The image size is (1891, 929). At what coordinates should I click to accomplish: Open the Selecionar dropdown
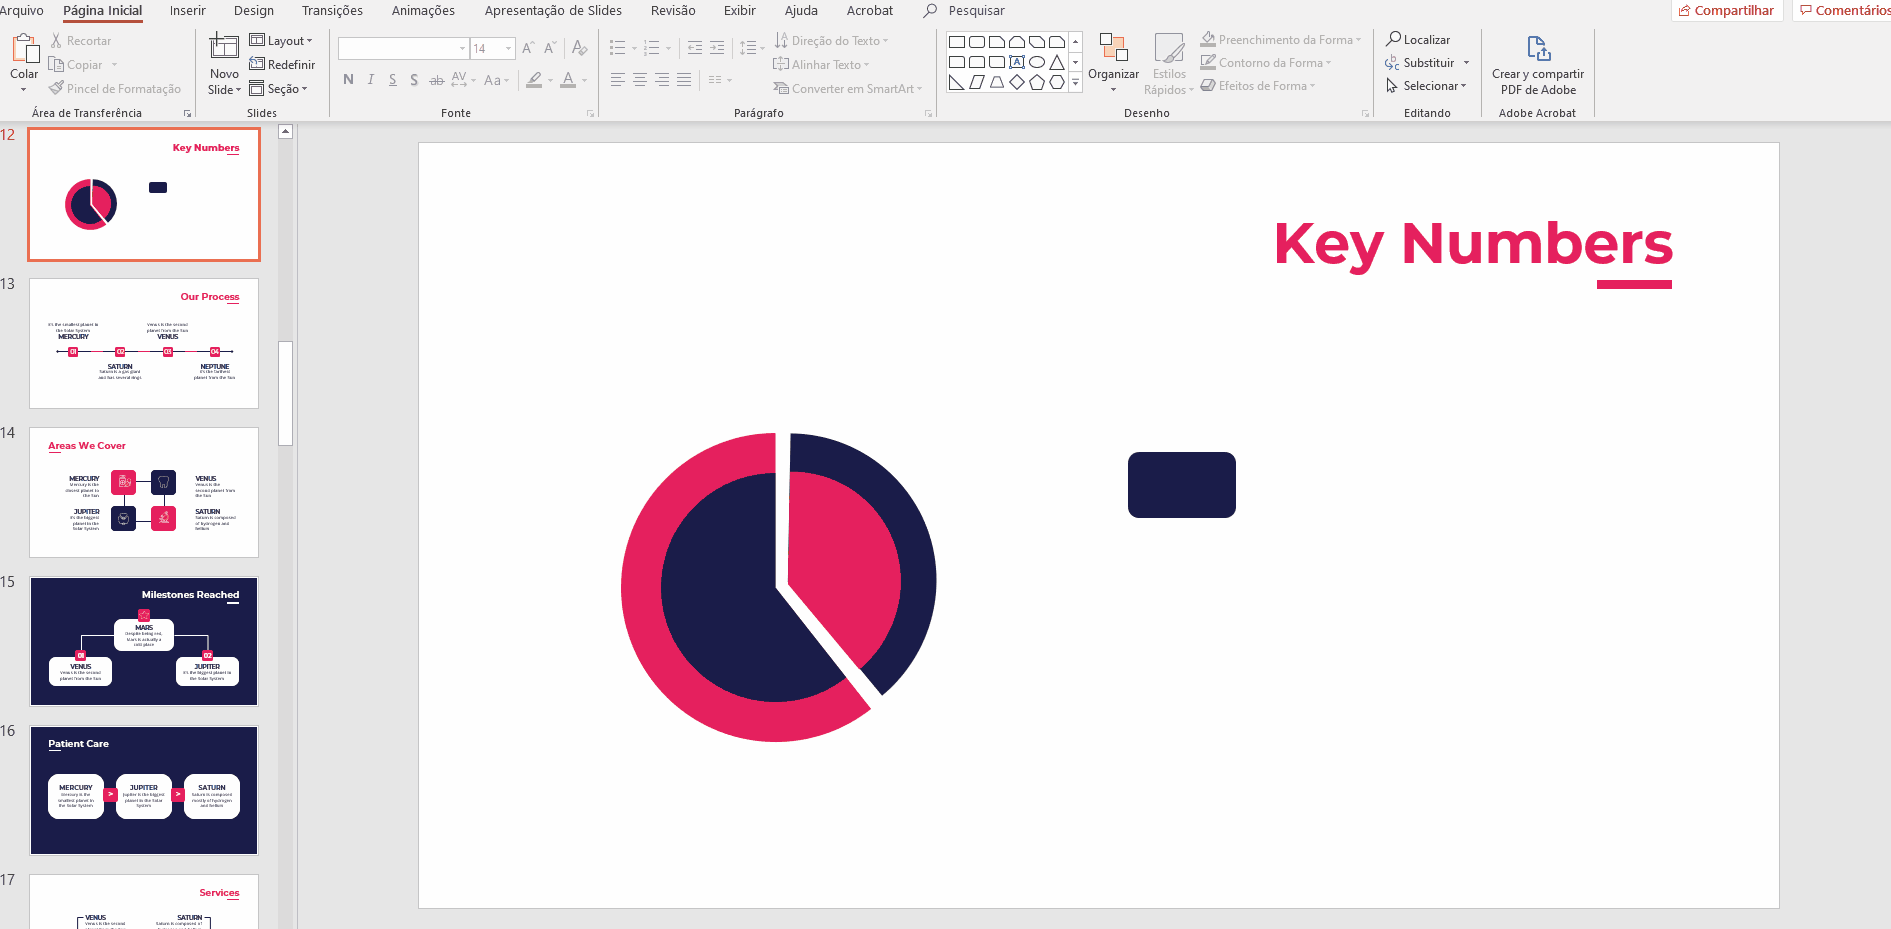(1427, 86)
